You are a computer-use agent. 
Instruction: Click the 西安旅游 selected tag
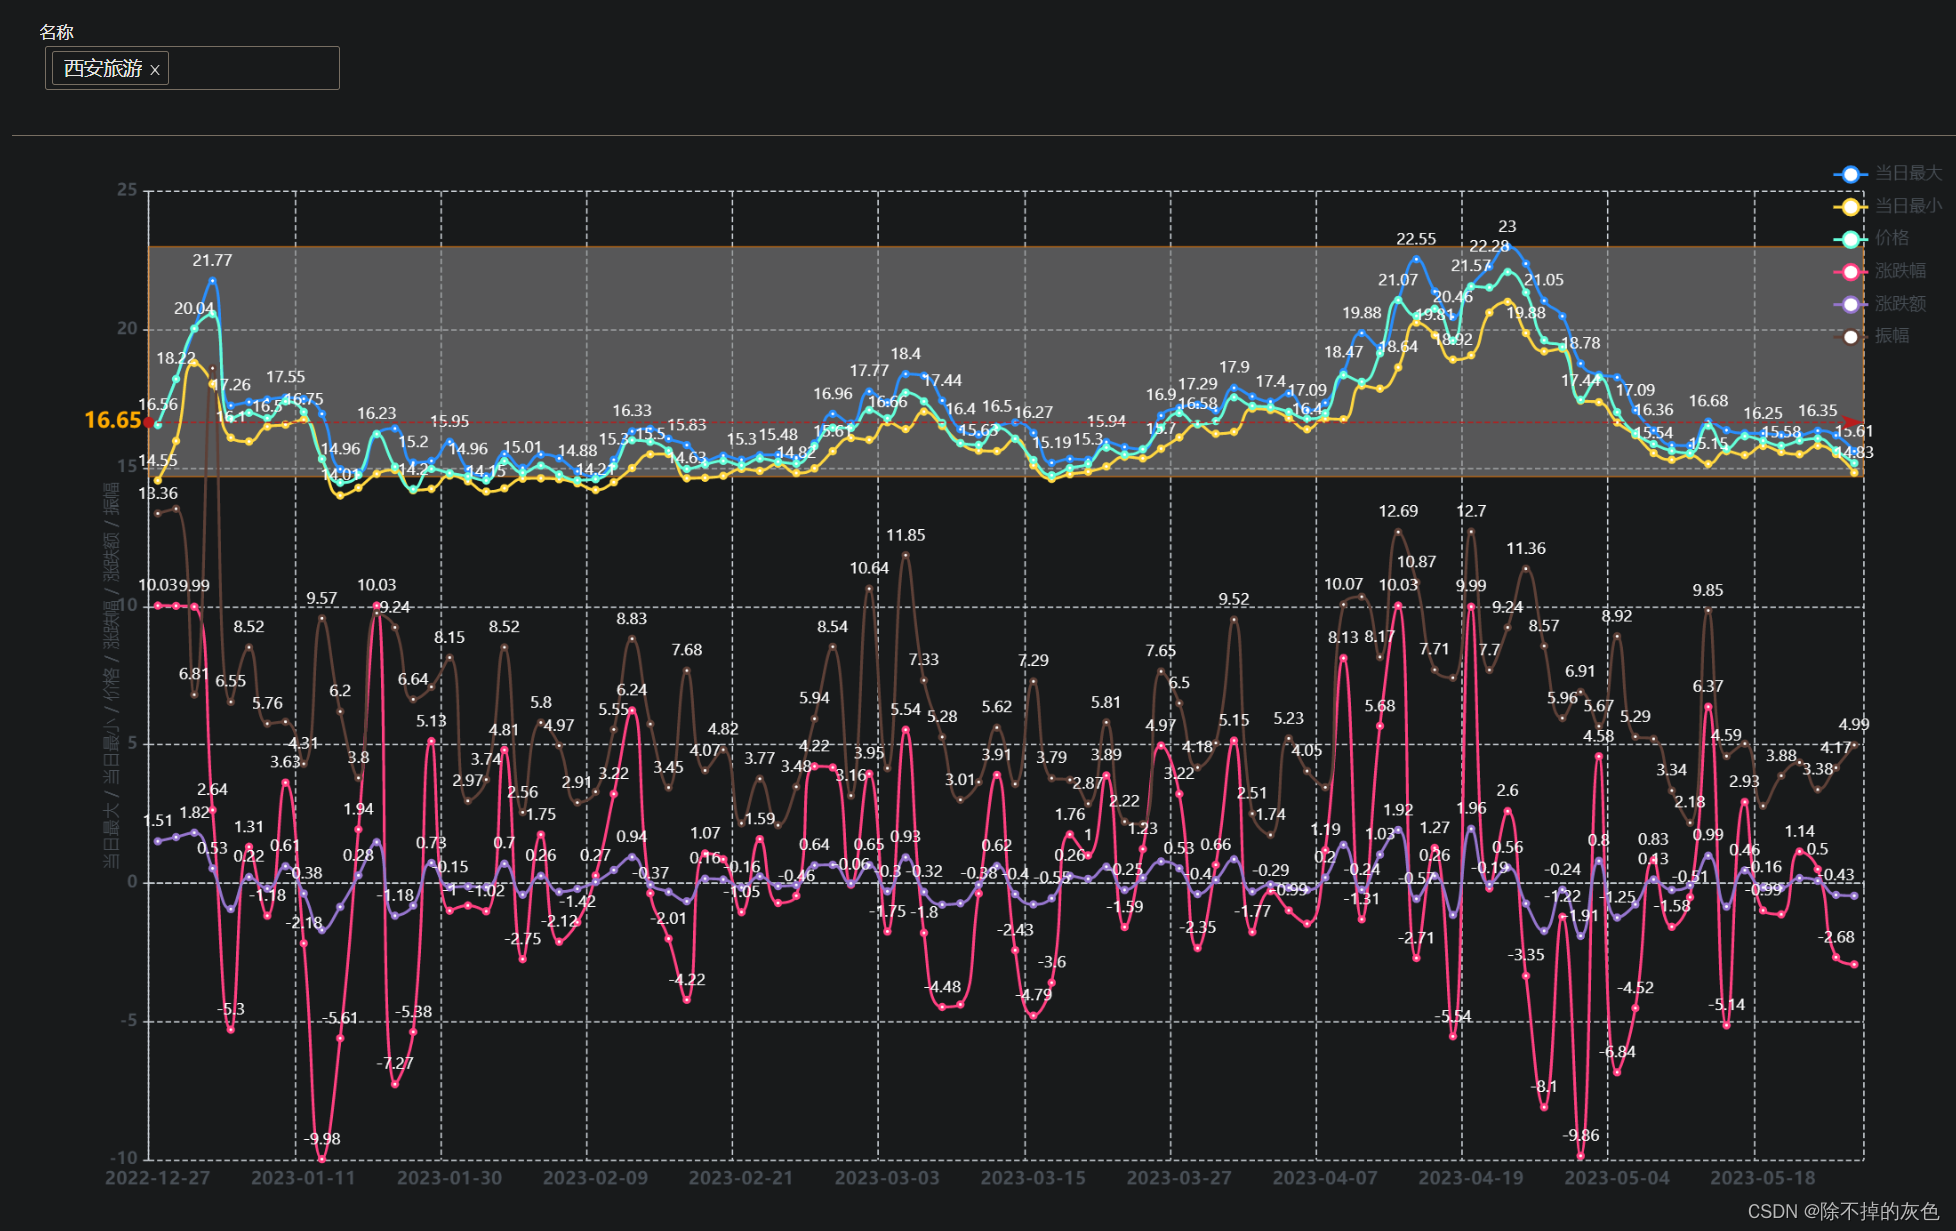[x=103, y=68]
